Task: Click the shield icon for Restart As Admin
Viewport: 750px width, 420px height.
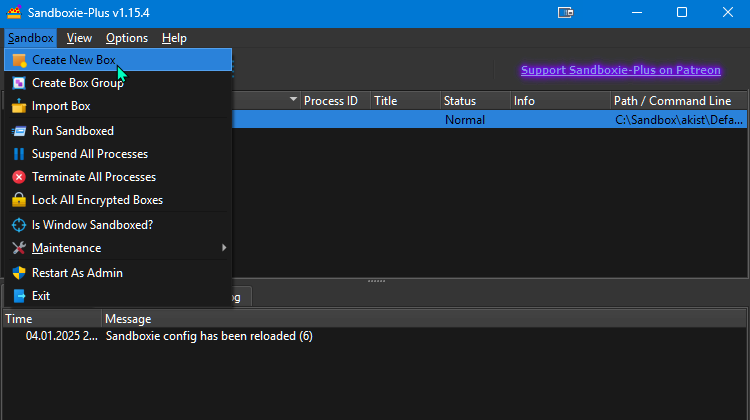Action: 19,273
